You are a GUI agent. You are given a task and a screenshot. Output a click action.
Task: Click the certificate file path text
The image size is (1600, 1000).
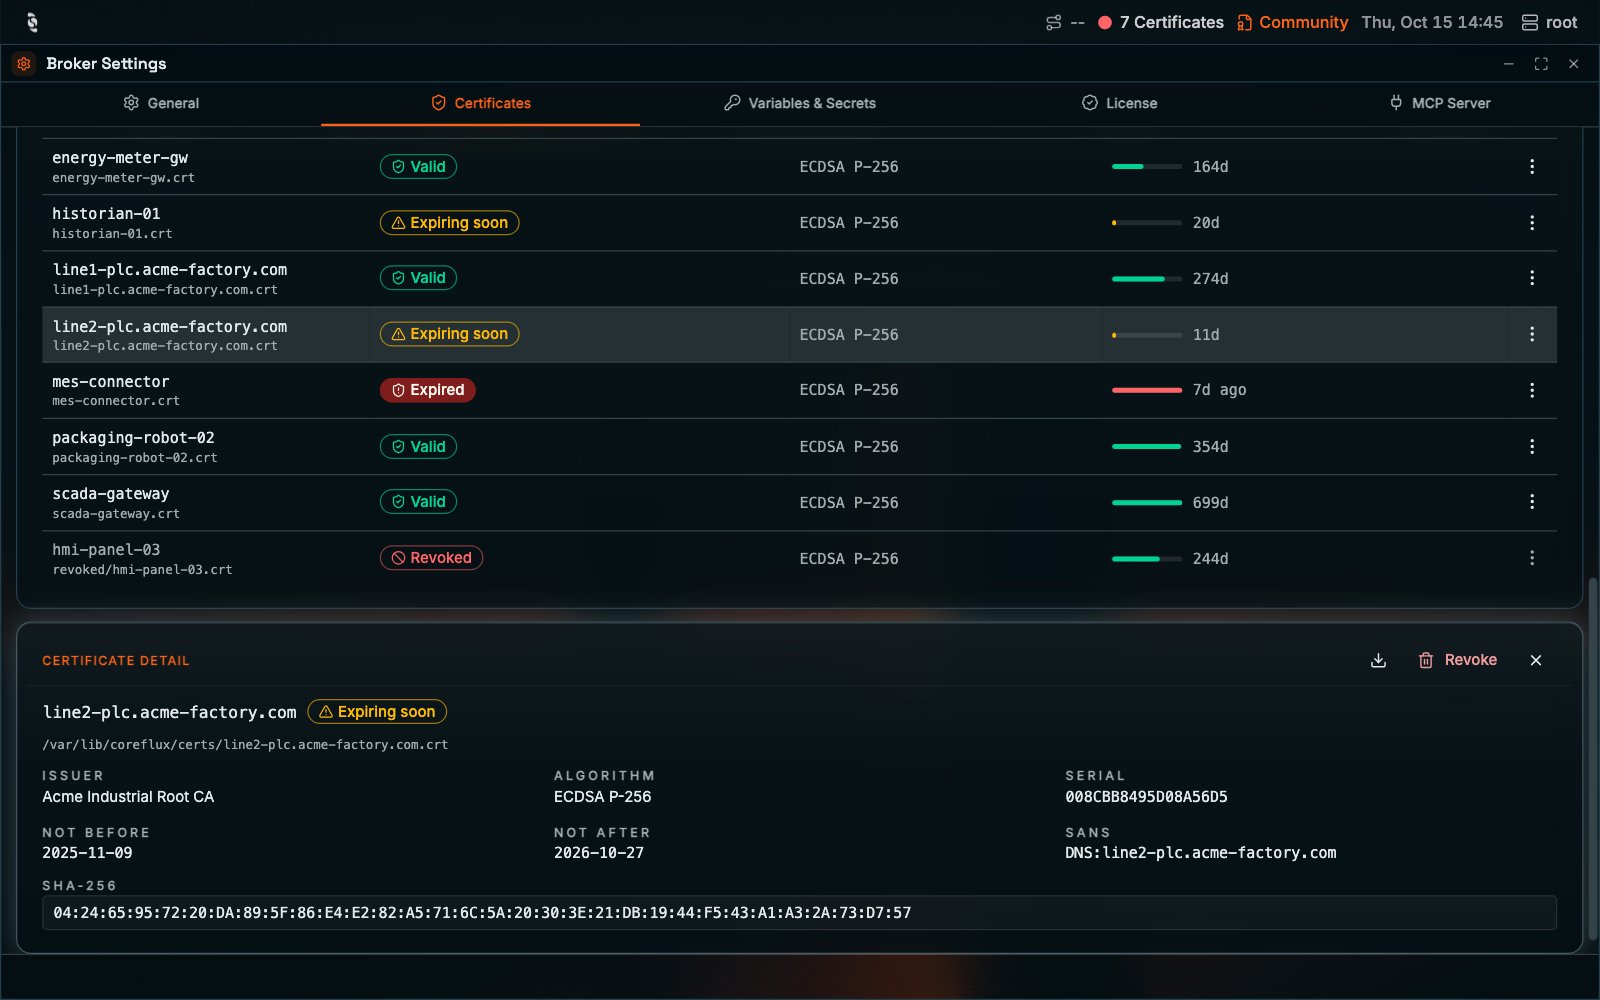[x=245, y=745]
